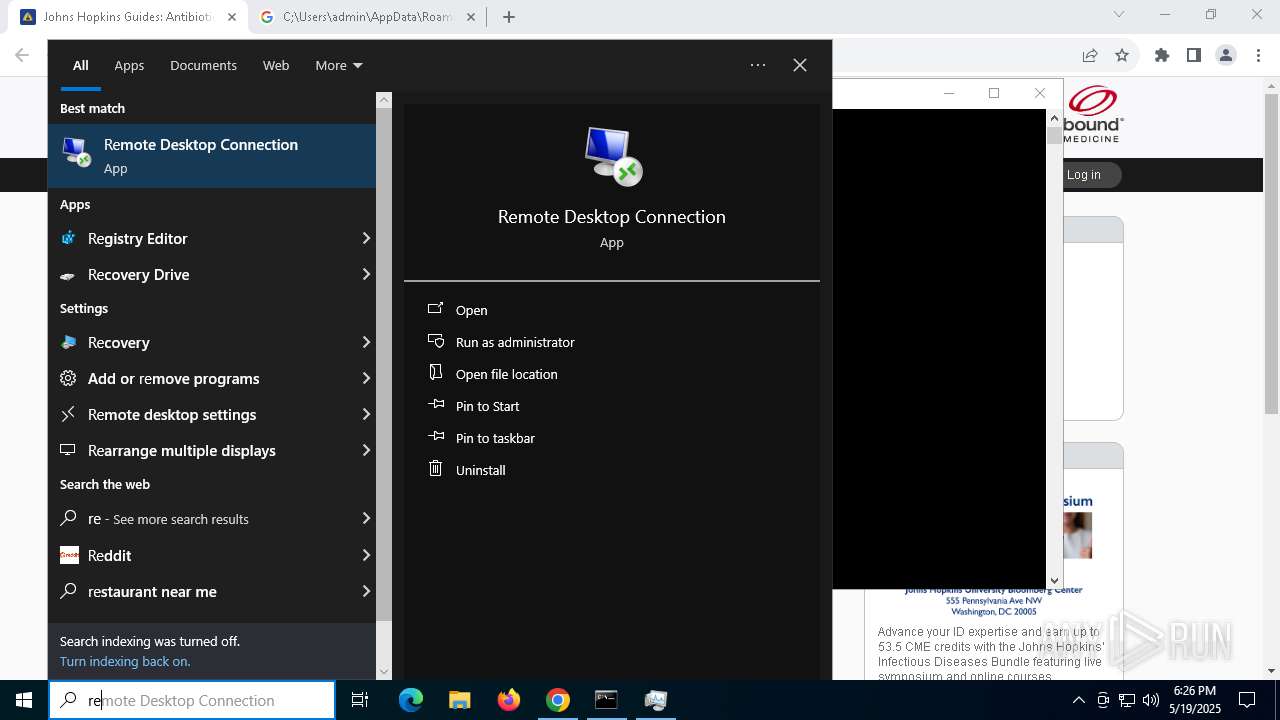Click Chrome back navigation arrow
The image size is (1280, 720).
[x=22, y=56]
